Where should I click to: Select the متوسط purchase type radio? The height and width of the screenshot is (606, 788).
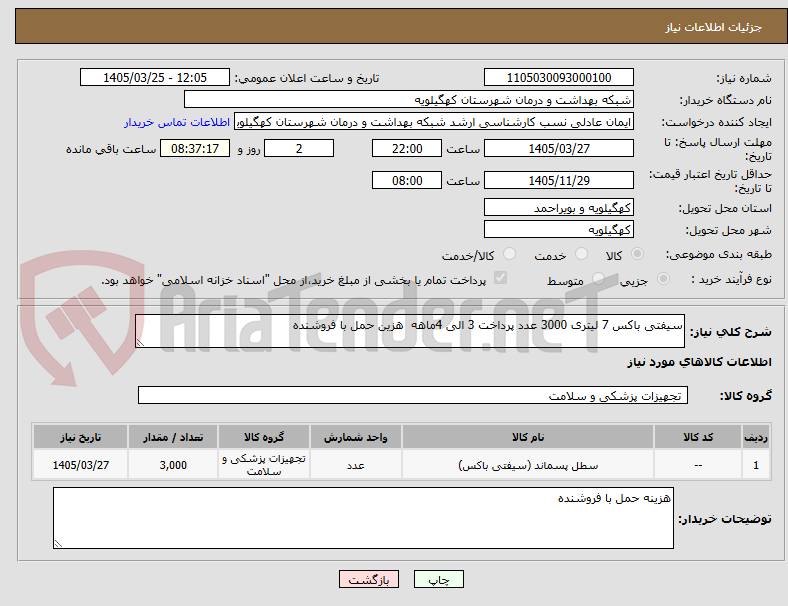598,279
